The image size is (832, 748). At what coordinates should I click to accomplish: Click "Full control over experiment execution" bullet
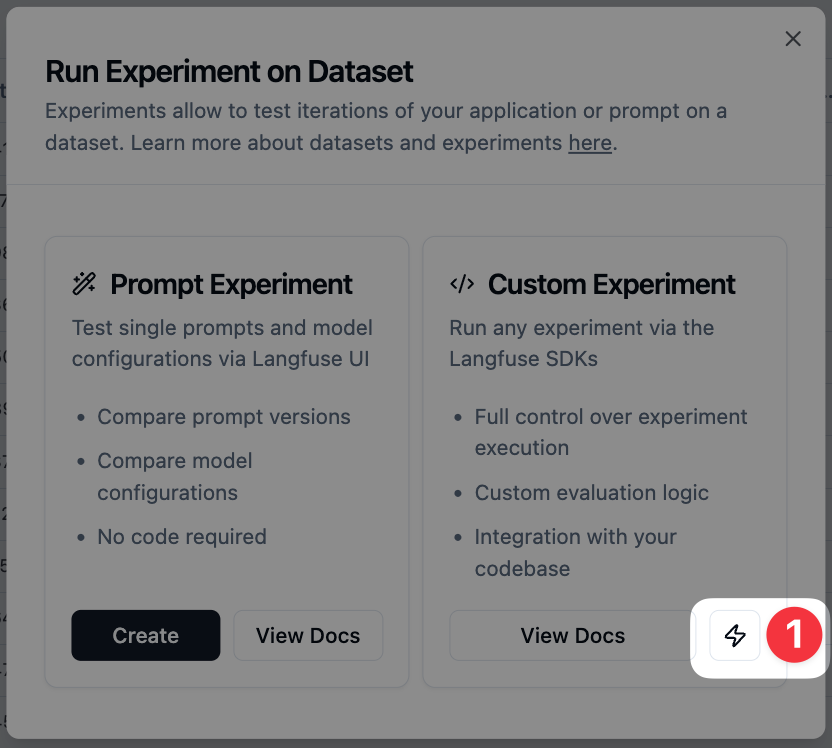point(610,432)
